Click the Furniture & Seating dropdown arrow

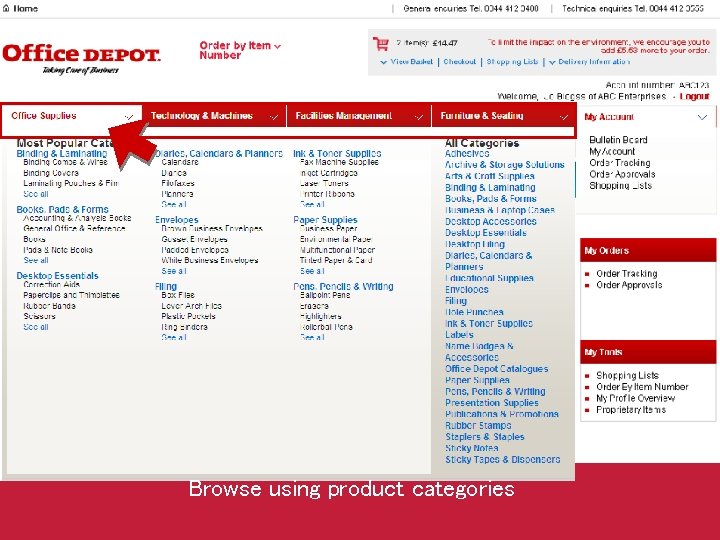pyautogui.click(x=564, y=117)
